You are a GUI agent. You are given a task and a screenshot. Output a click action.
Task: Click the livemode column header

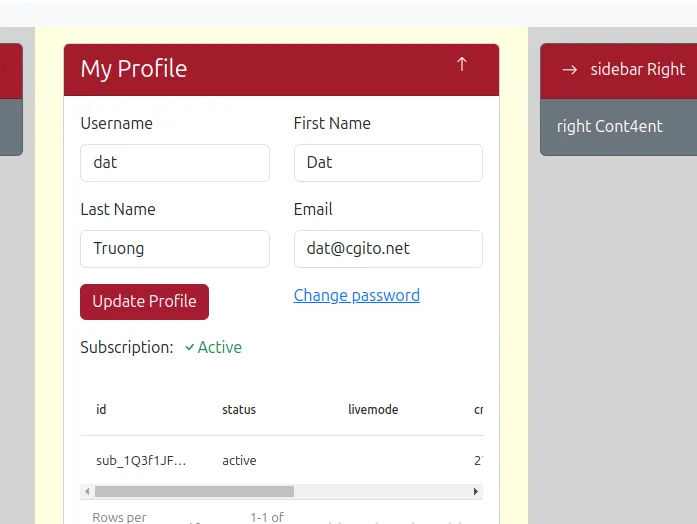pos(373,410)
